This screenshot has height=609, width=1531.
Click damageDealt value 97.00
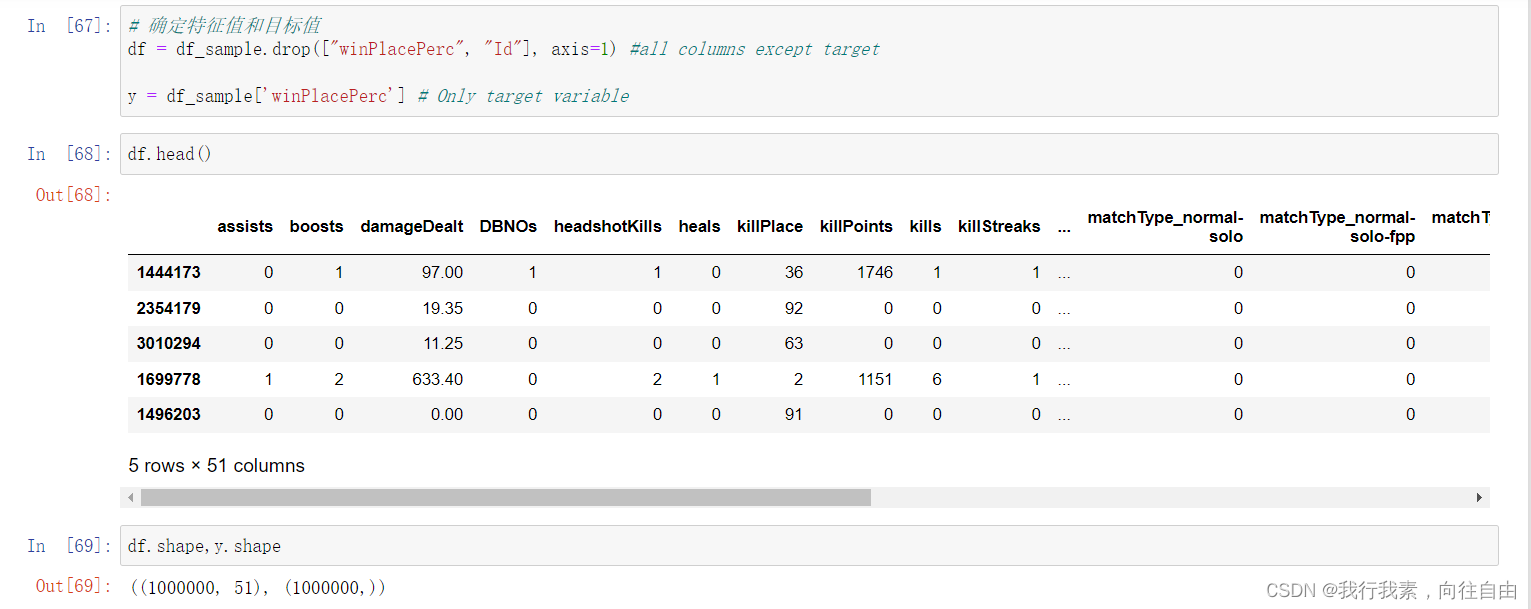coord(443,272)
